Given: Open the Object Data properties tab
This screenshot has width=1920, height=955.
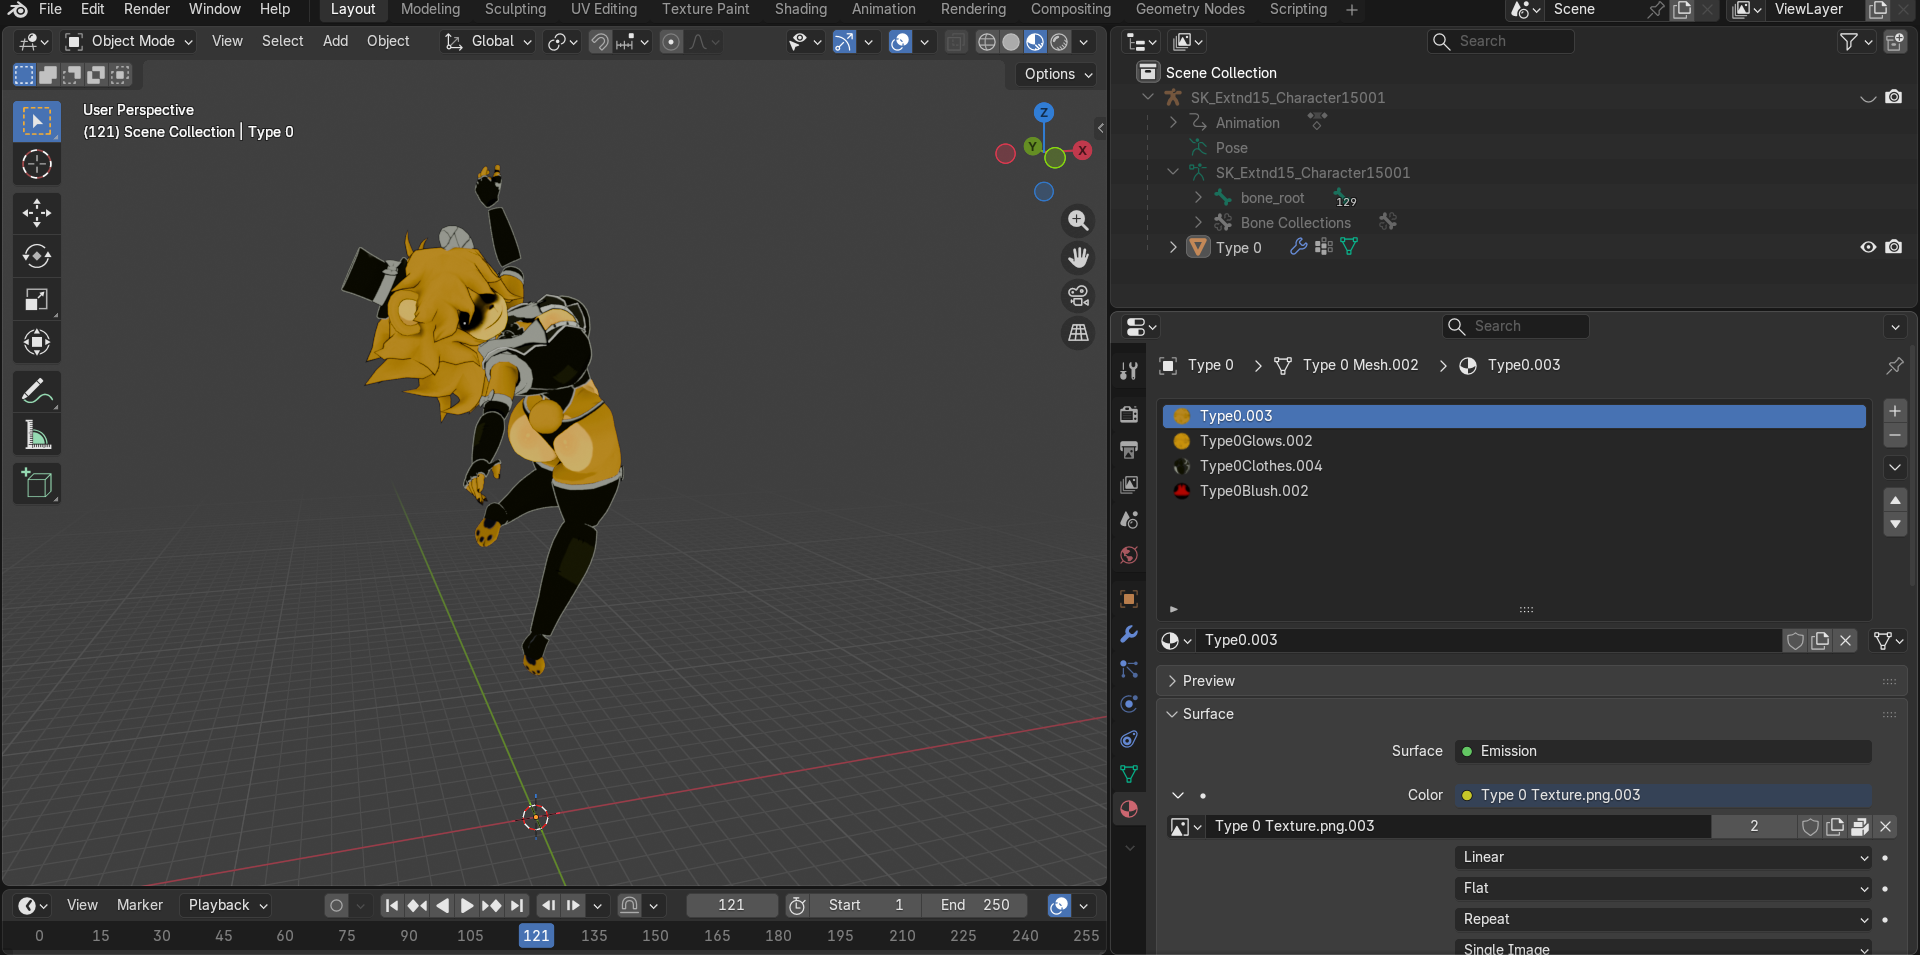Looking at the screenshot, I should point(1129,774).
